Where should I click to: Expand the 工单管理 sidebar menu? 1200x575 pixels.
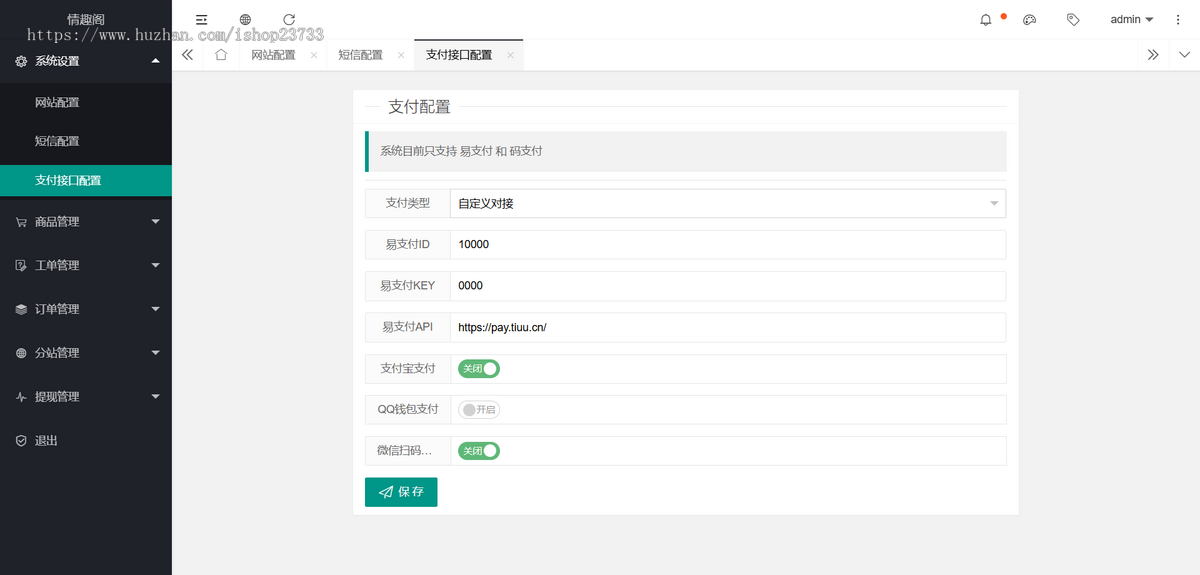86,265
